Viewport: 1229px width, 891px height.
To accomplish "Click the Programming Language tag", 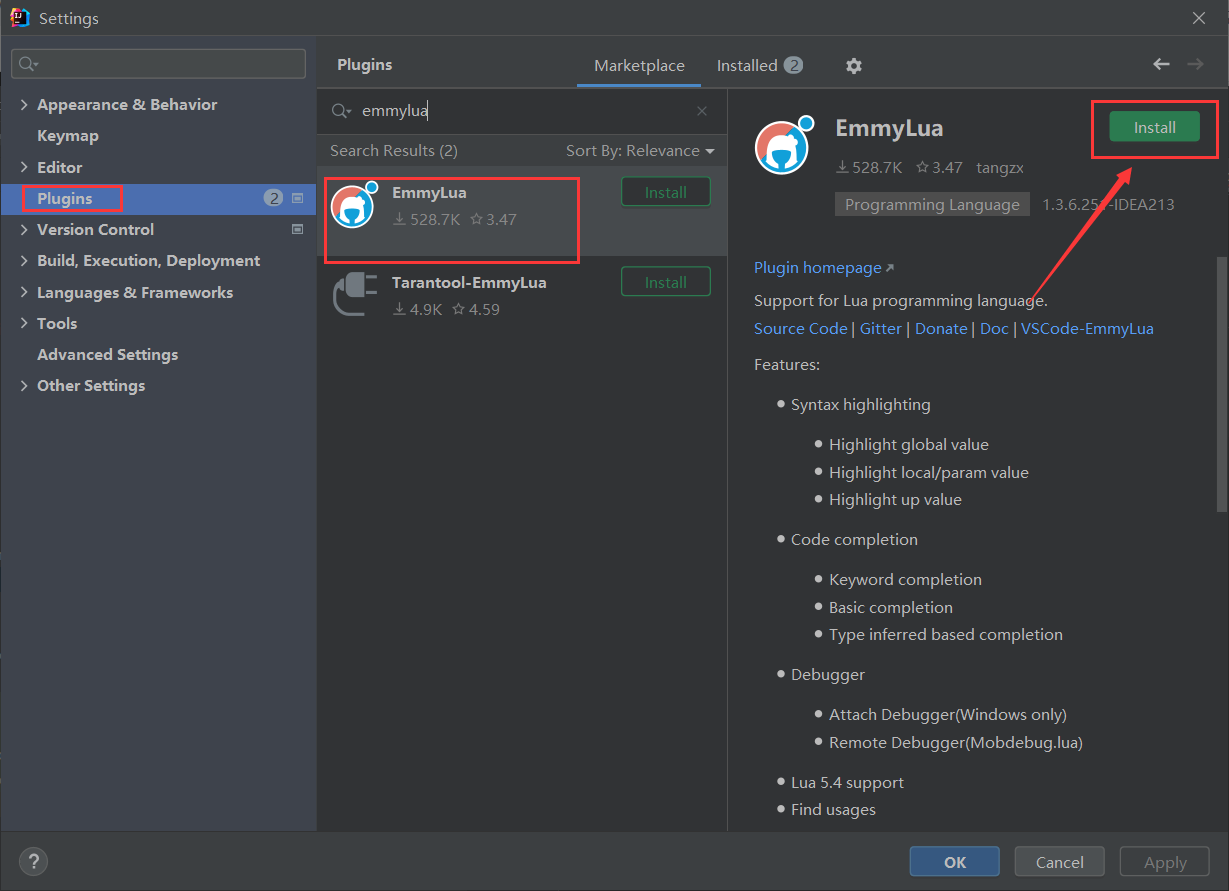I will coord(932,204).
